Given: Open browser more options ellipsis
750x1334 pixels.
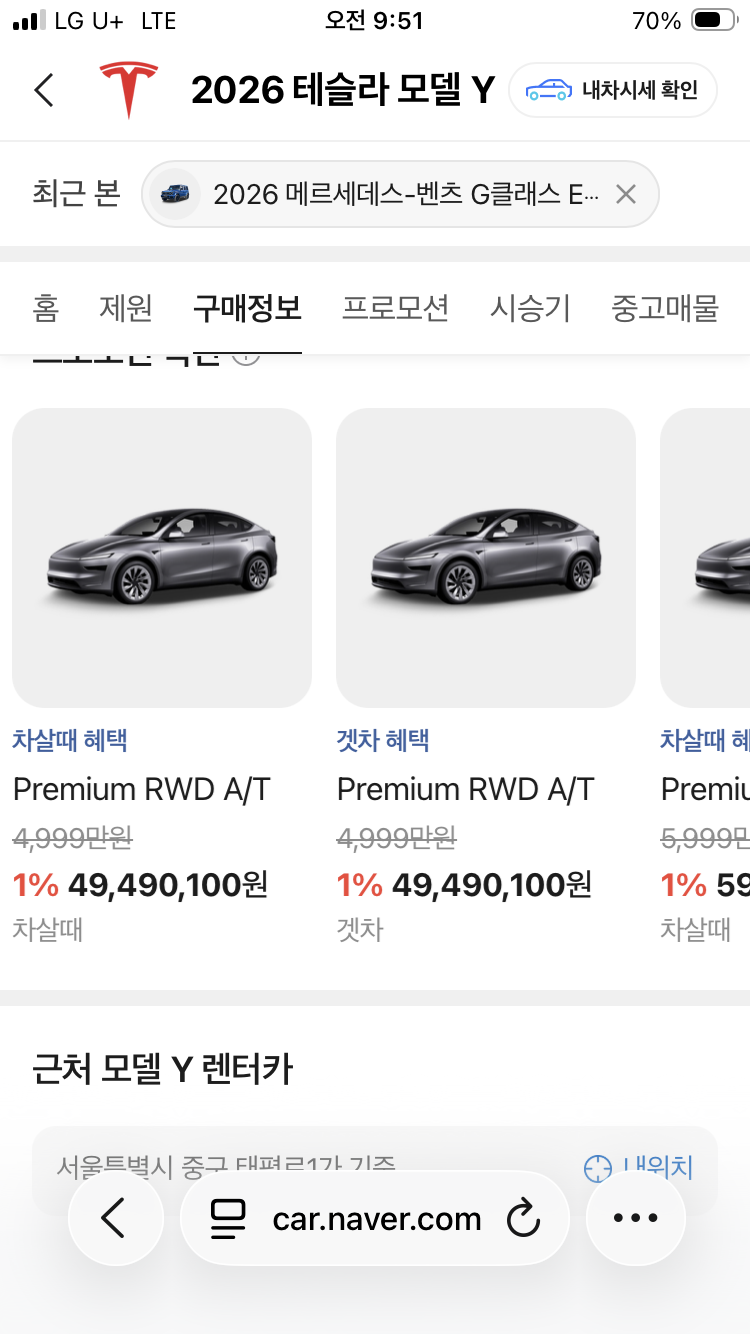Looking at the screenshot, I should 636,1218.
